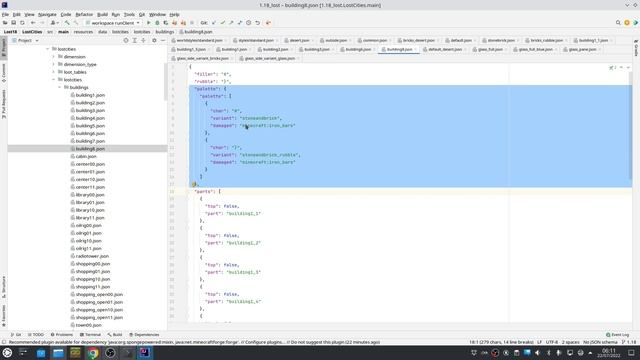
Task: Switch to the glass_full.json editor tab
Action: pos(490,49)
